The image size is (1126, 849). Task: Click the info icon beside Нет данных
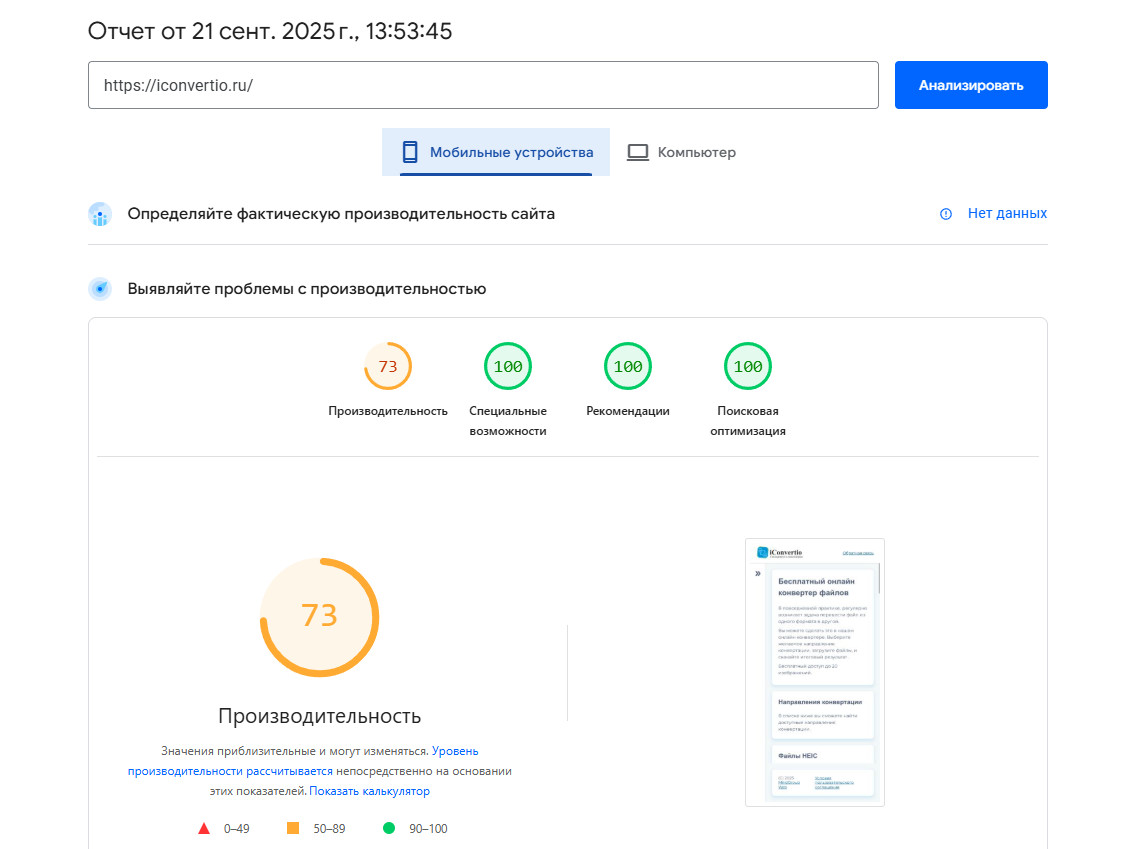pyautogui.click(x=946, y=214)
